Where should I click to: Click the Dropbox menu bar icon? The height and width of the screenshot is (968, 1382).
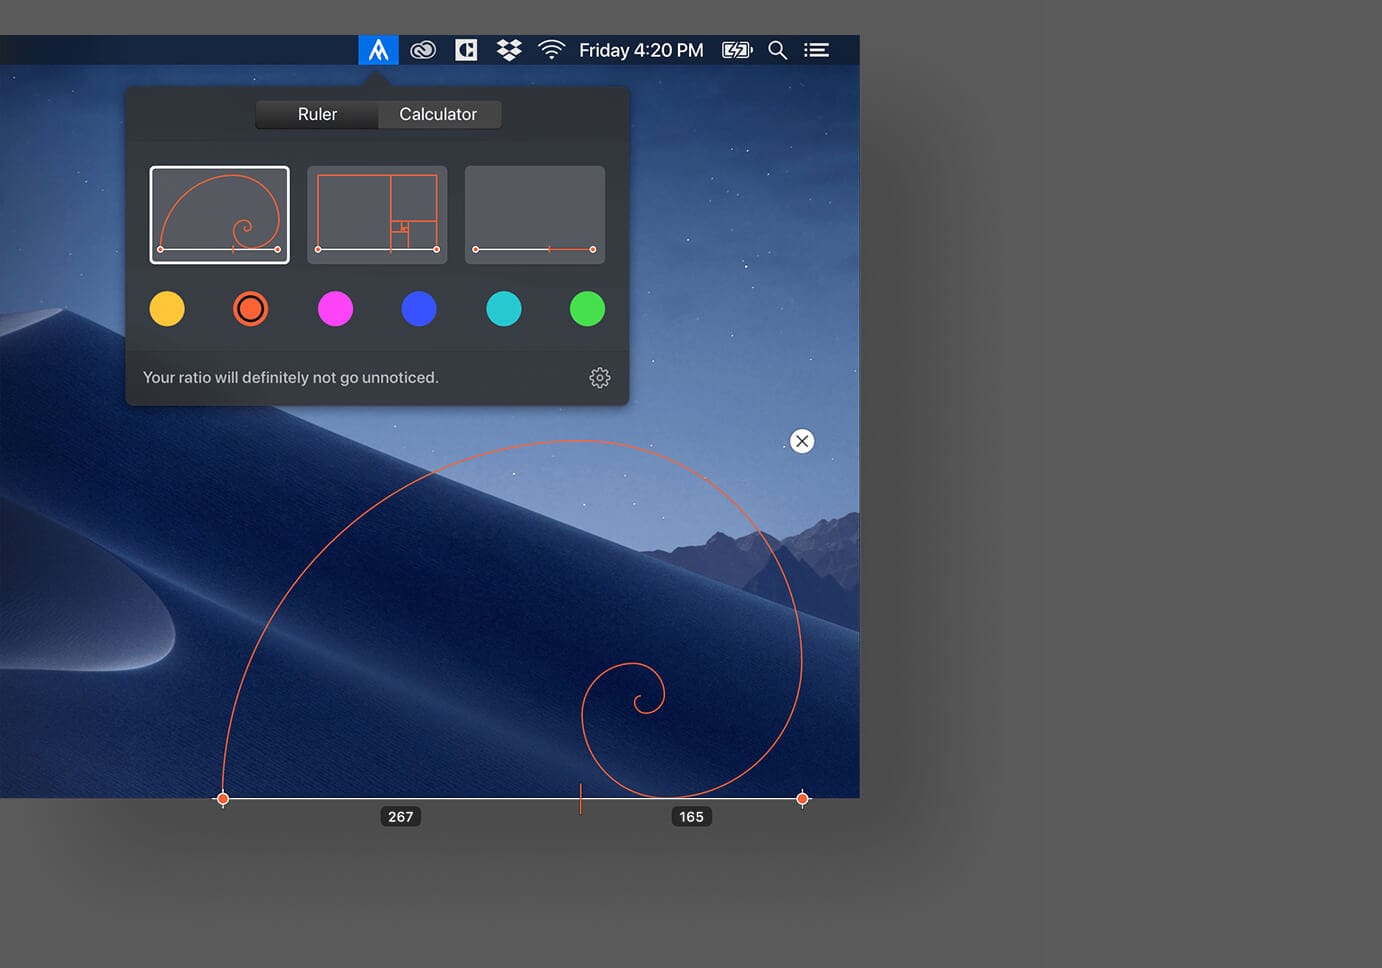point(509,49)
